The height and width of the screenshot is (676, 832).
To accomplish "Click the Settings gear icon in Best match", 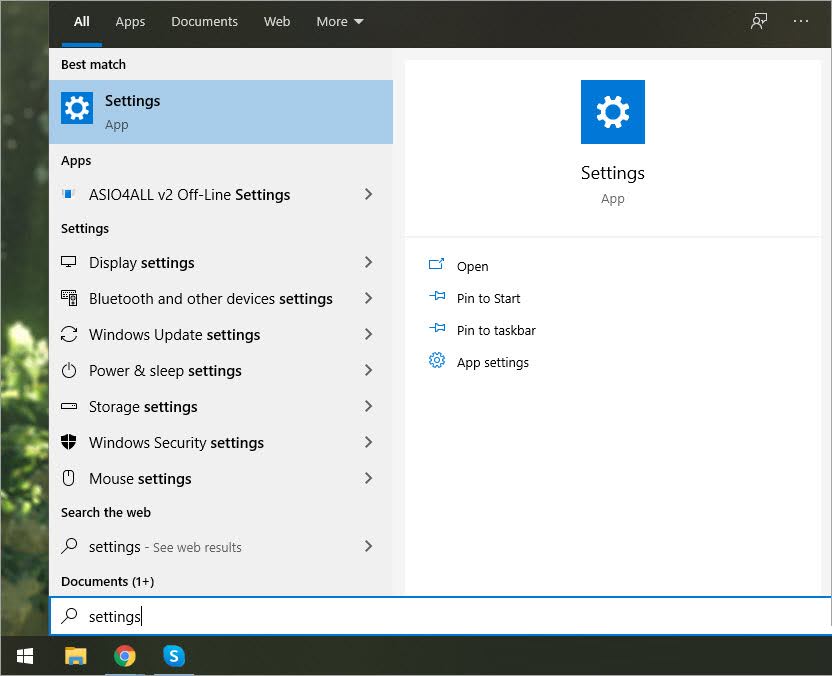I will (x=77, y=108).
